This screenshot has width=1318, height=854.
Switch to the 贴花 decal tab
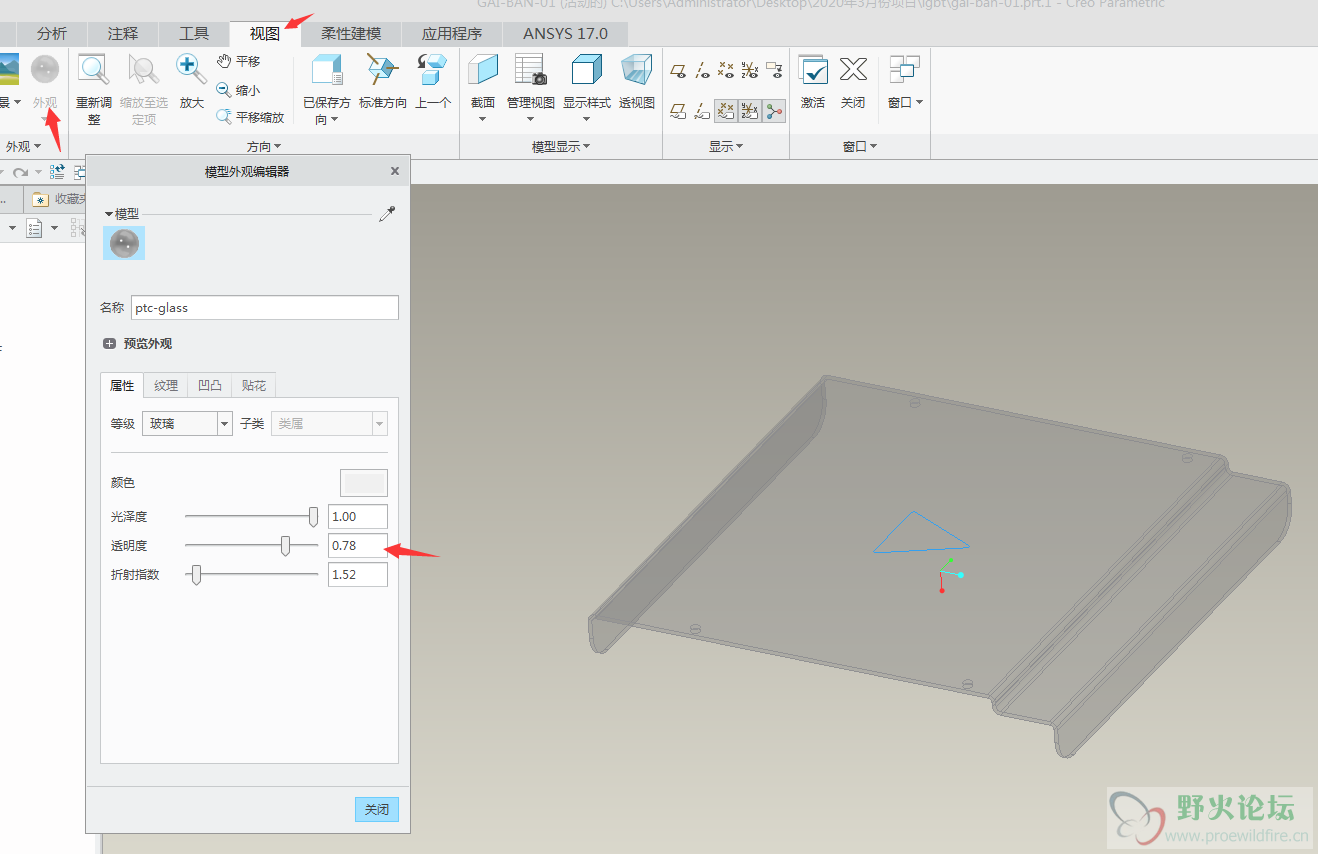[x=254, y=385]
